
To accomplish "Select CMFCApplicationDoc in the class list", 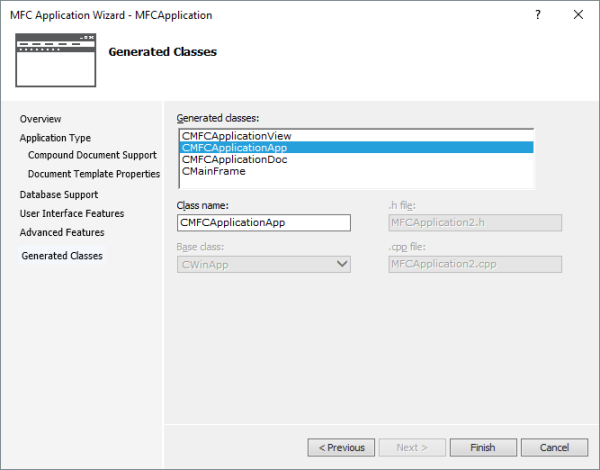I will 356,159.
